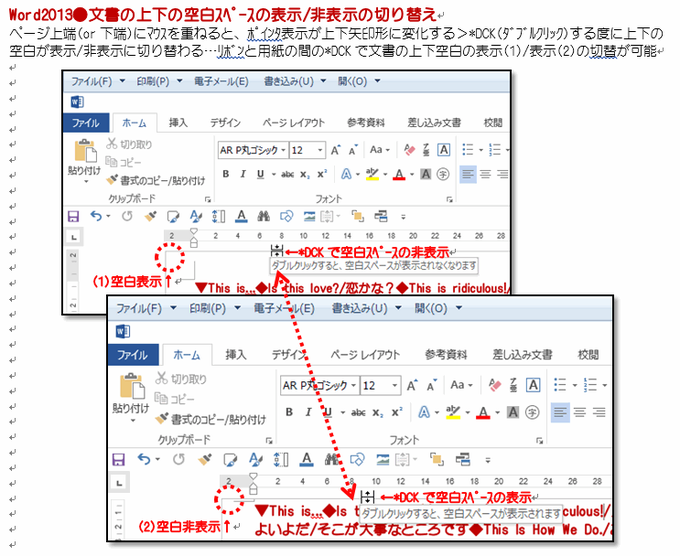
Task: Click underlined A icon in window (2) quick toolbar
Action: pos(306,459)
